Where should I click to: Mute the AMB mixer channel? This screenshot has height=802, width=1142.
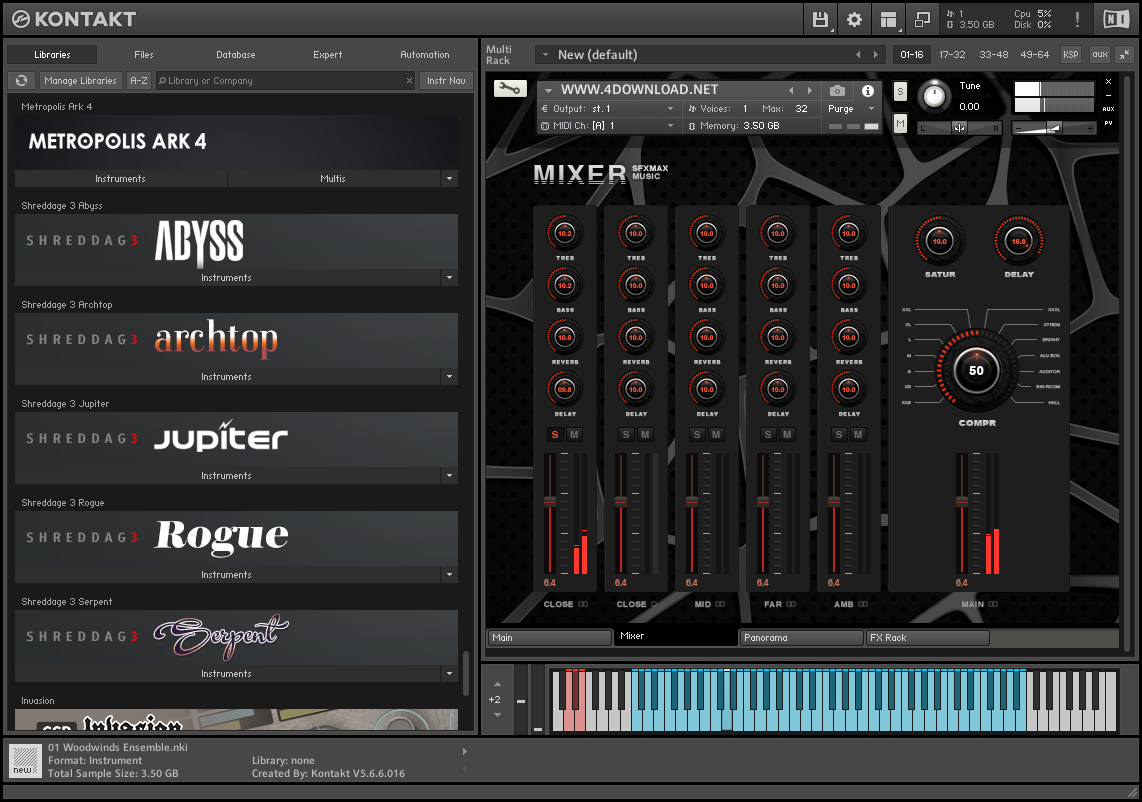click(858, 435)
